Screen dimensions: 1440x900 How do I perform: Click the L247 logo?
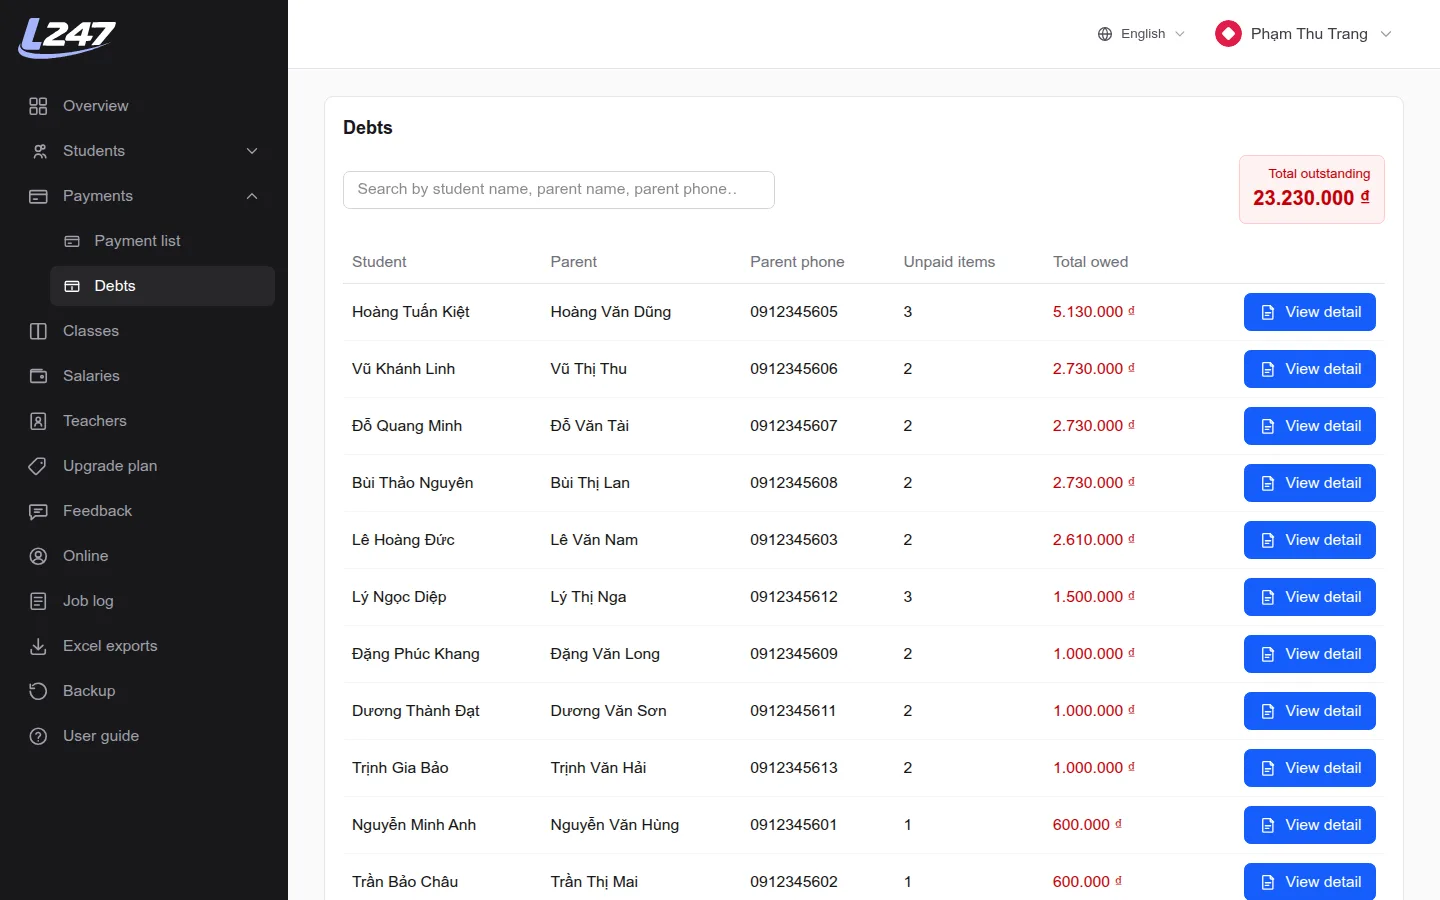[67, 38]
